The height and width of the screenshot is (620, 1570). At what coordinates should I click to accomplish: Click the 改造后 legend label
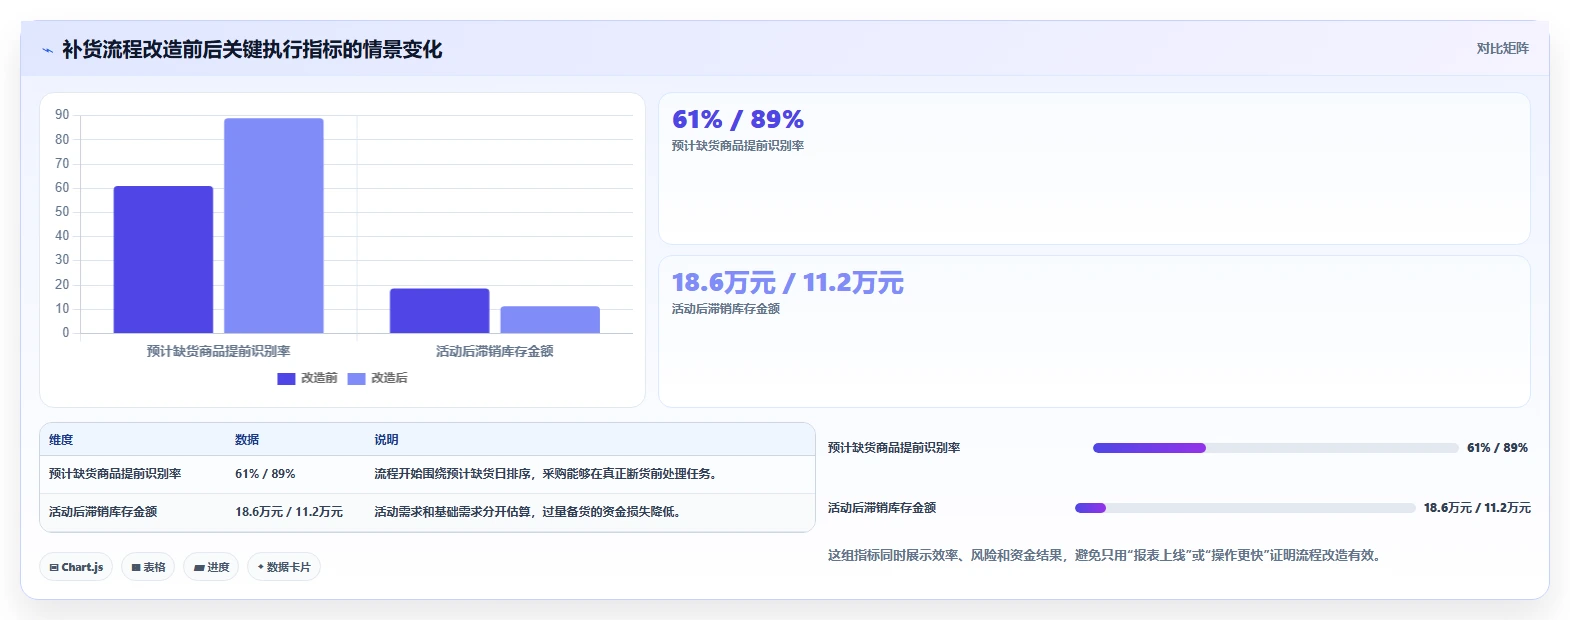pyautogui.click(x=389, y=378)
